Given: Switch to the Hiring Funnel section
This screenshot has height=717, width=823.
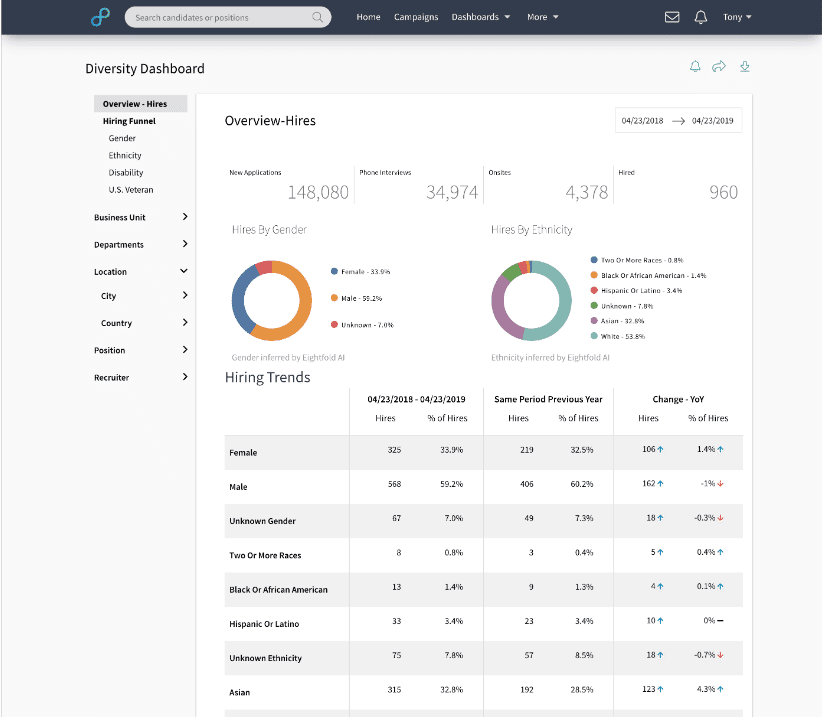Looking at the screenshot, I should 128,120.
